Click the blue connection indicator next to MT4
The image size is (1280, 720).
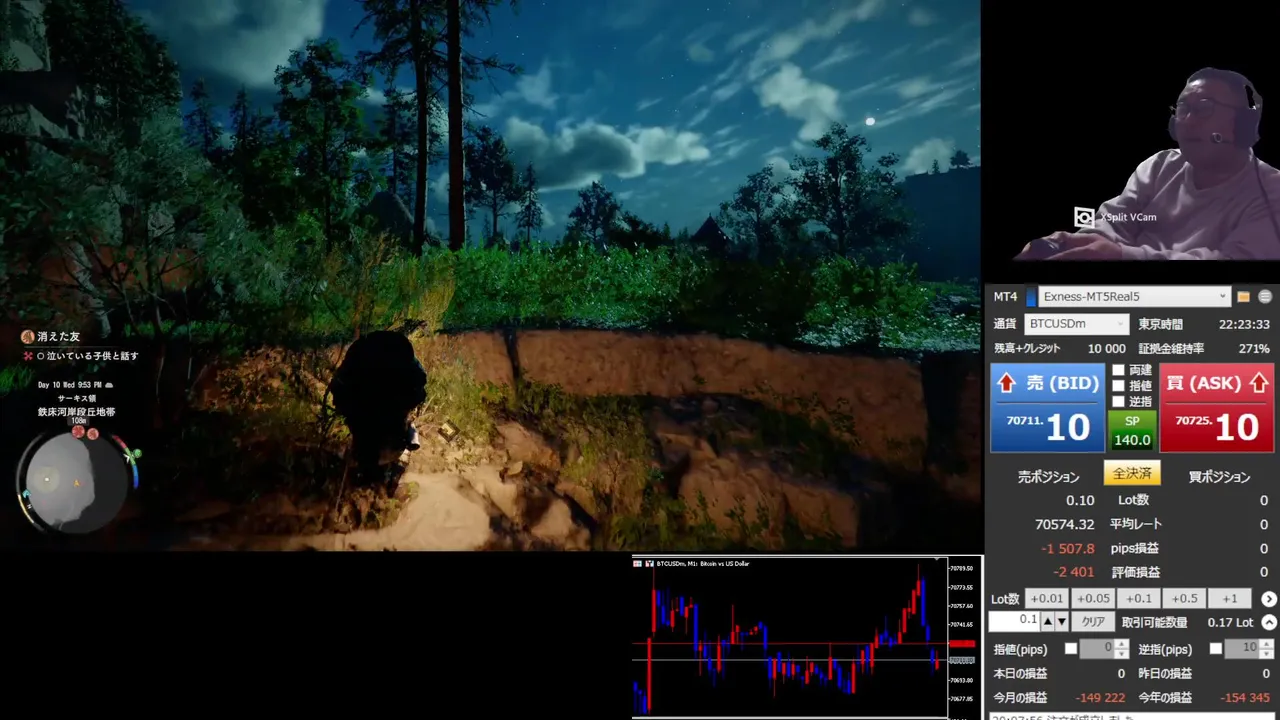point(1031,297)
